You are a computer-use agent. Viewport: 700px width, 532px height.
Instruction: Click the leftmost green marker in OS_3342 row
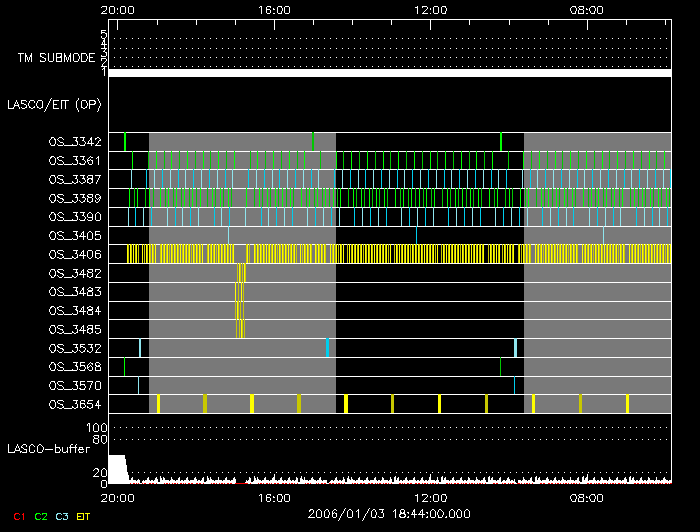[x=125, y=141]
